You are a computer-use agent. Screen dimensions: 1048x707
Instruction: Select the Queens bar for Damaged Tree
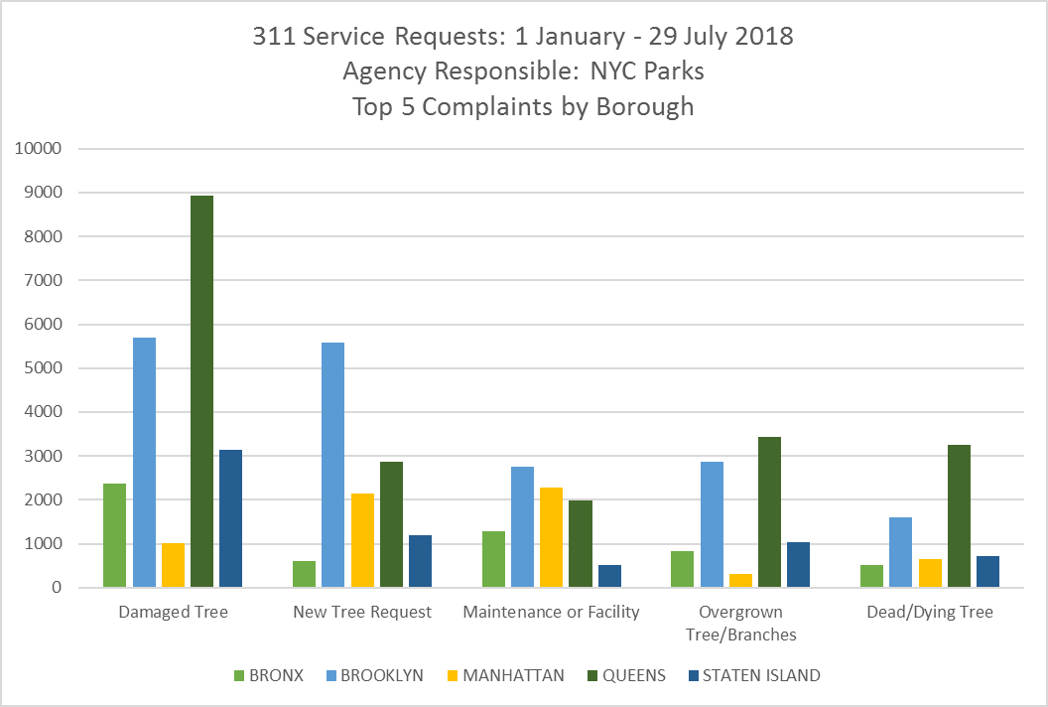click(202, 392)
